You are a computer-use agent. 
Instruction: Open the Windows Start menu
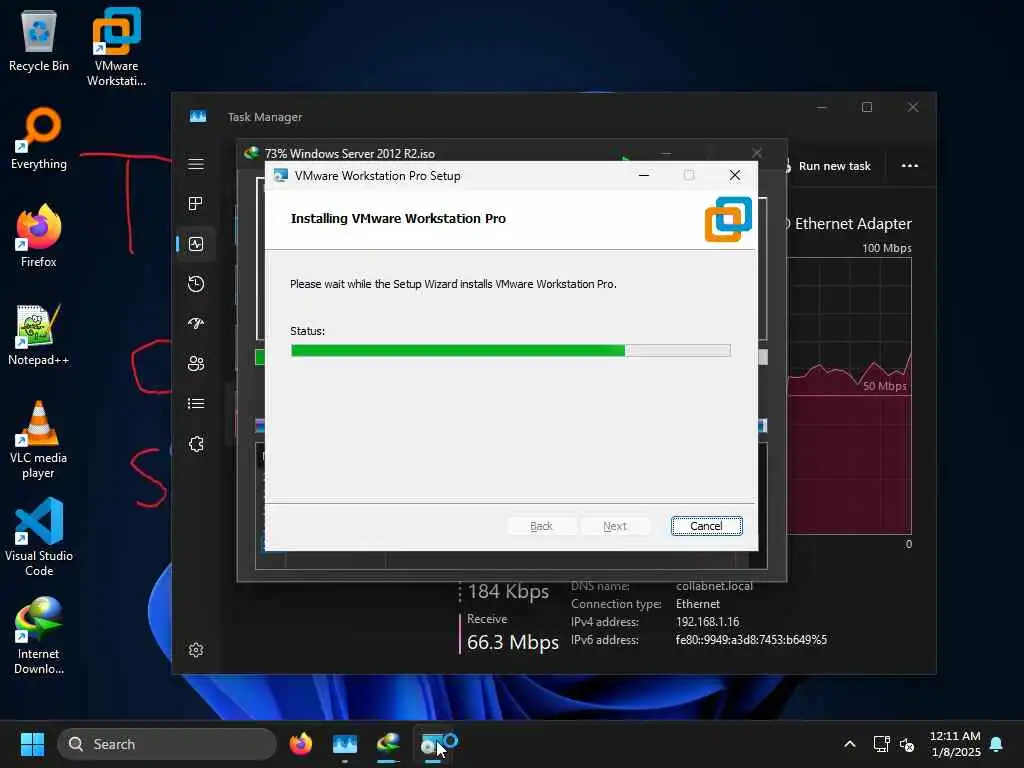32,744
